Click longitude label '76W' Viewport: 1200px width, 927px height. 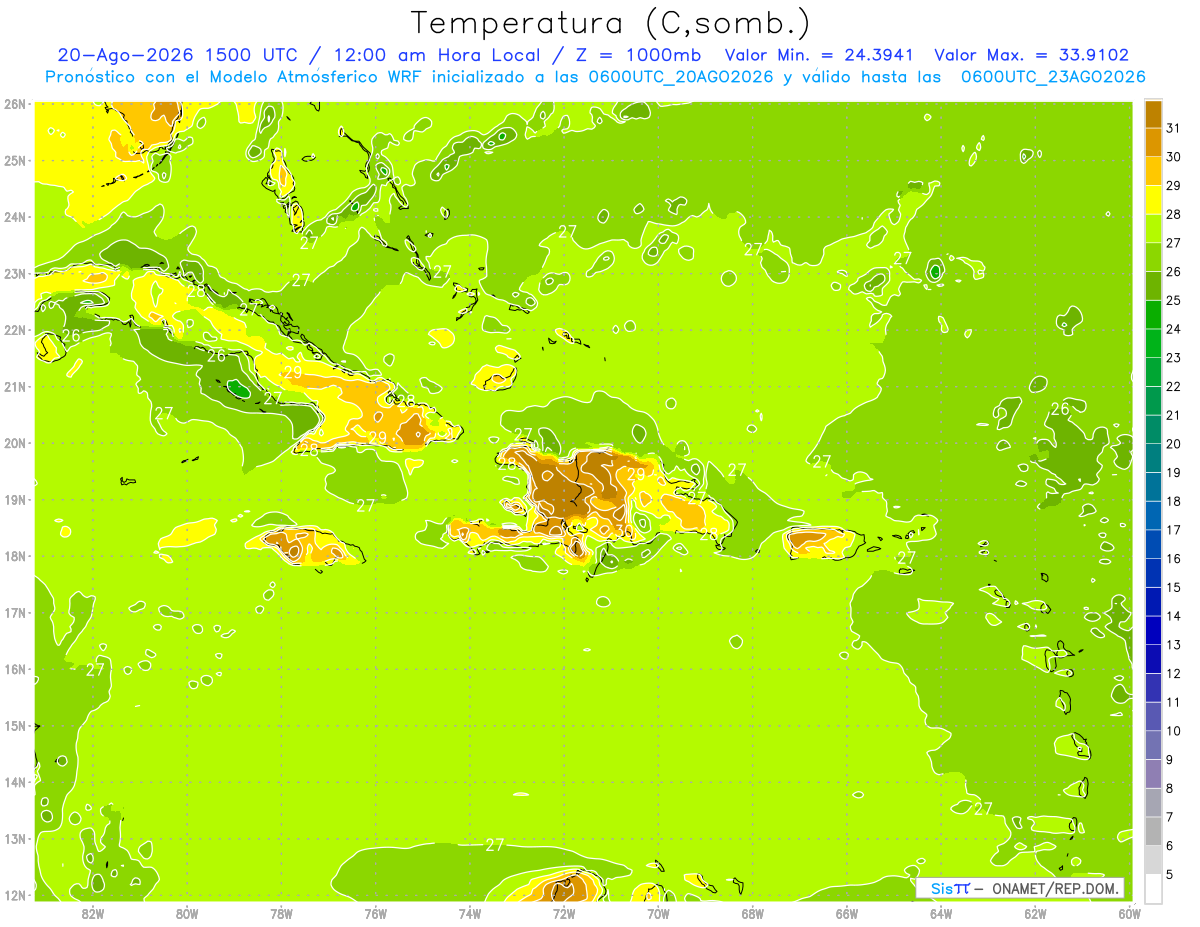pos(376,913)
